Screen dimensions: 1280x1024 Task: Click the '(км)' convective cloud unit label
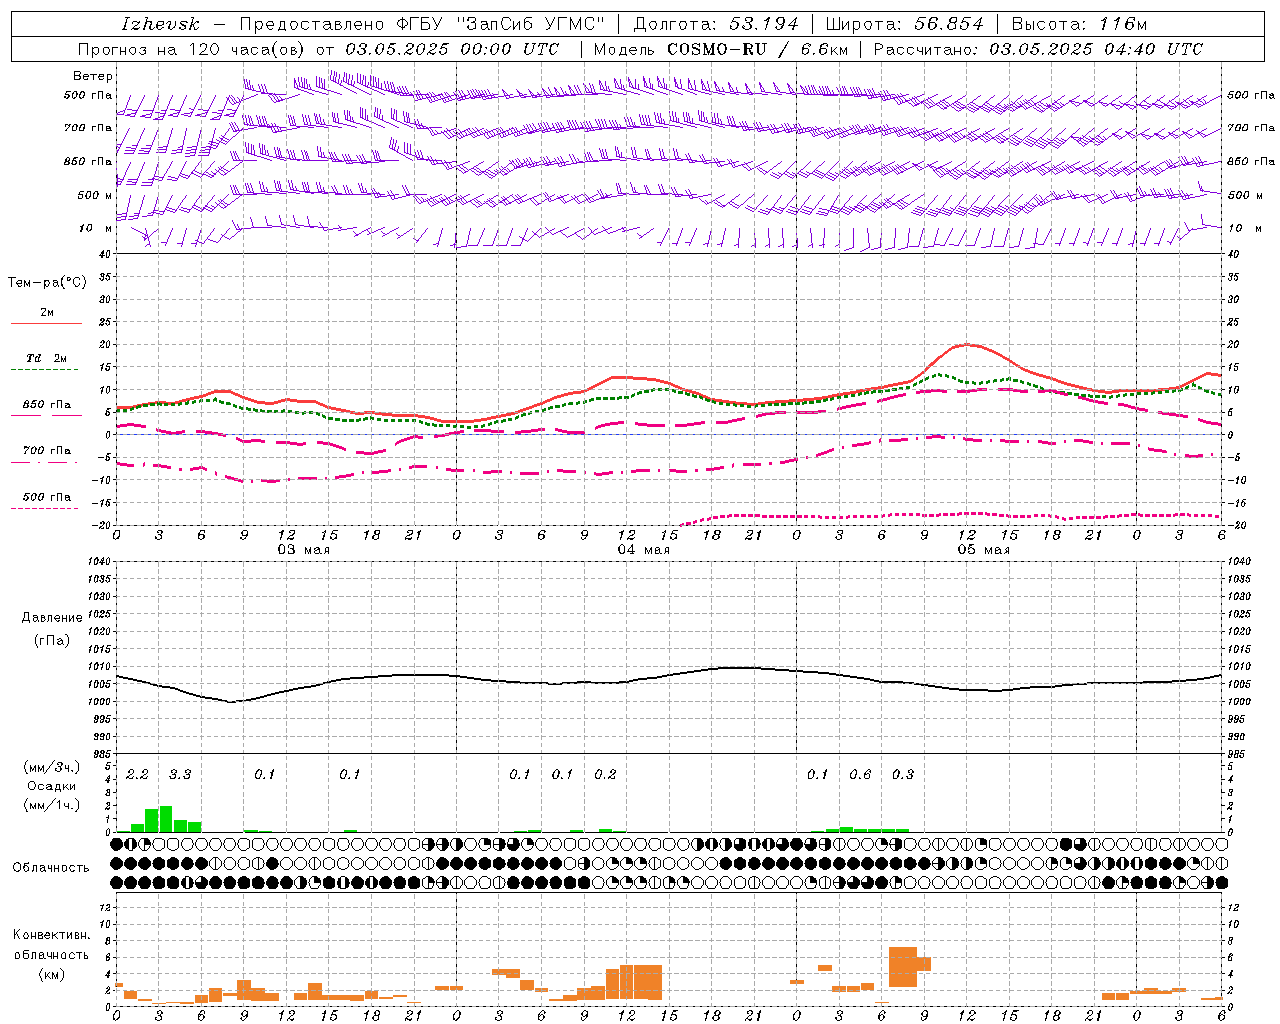[x=51, y=974]
